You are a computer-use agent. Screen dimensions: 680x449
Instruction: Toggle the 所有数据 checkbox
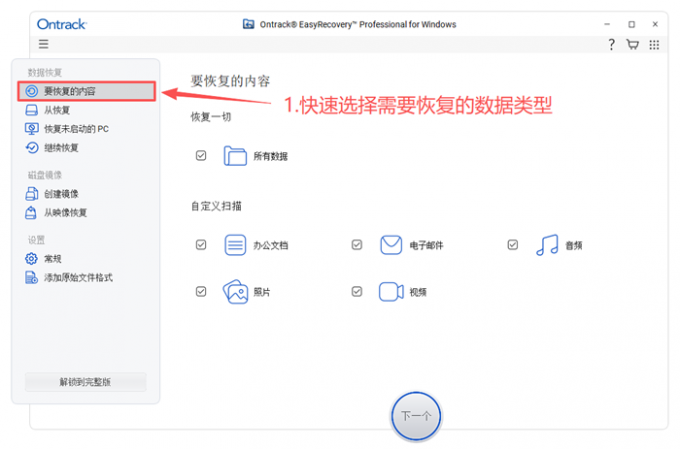201,155
